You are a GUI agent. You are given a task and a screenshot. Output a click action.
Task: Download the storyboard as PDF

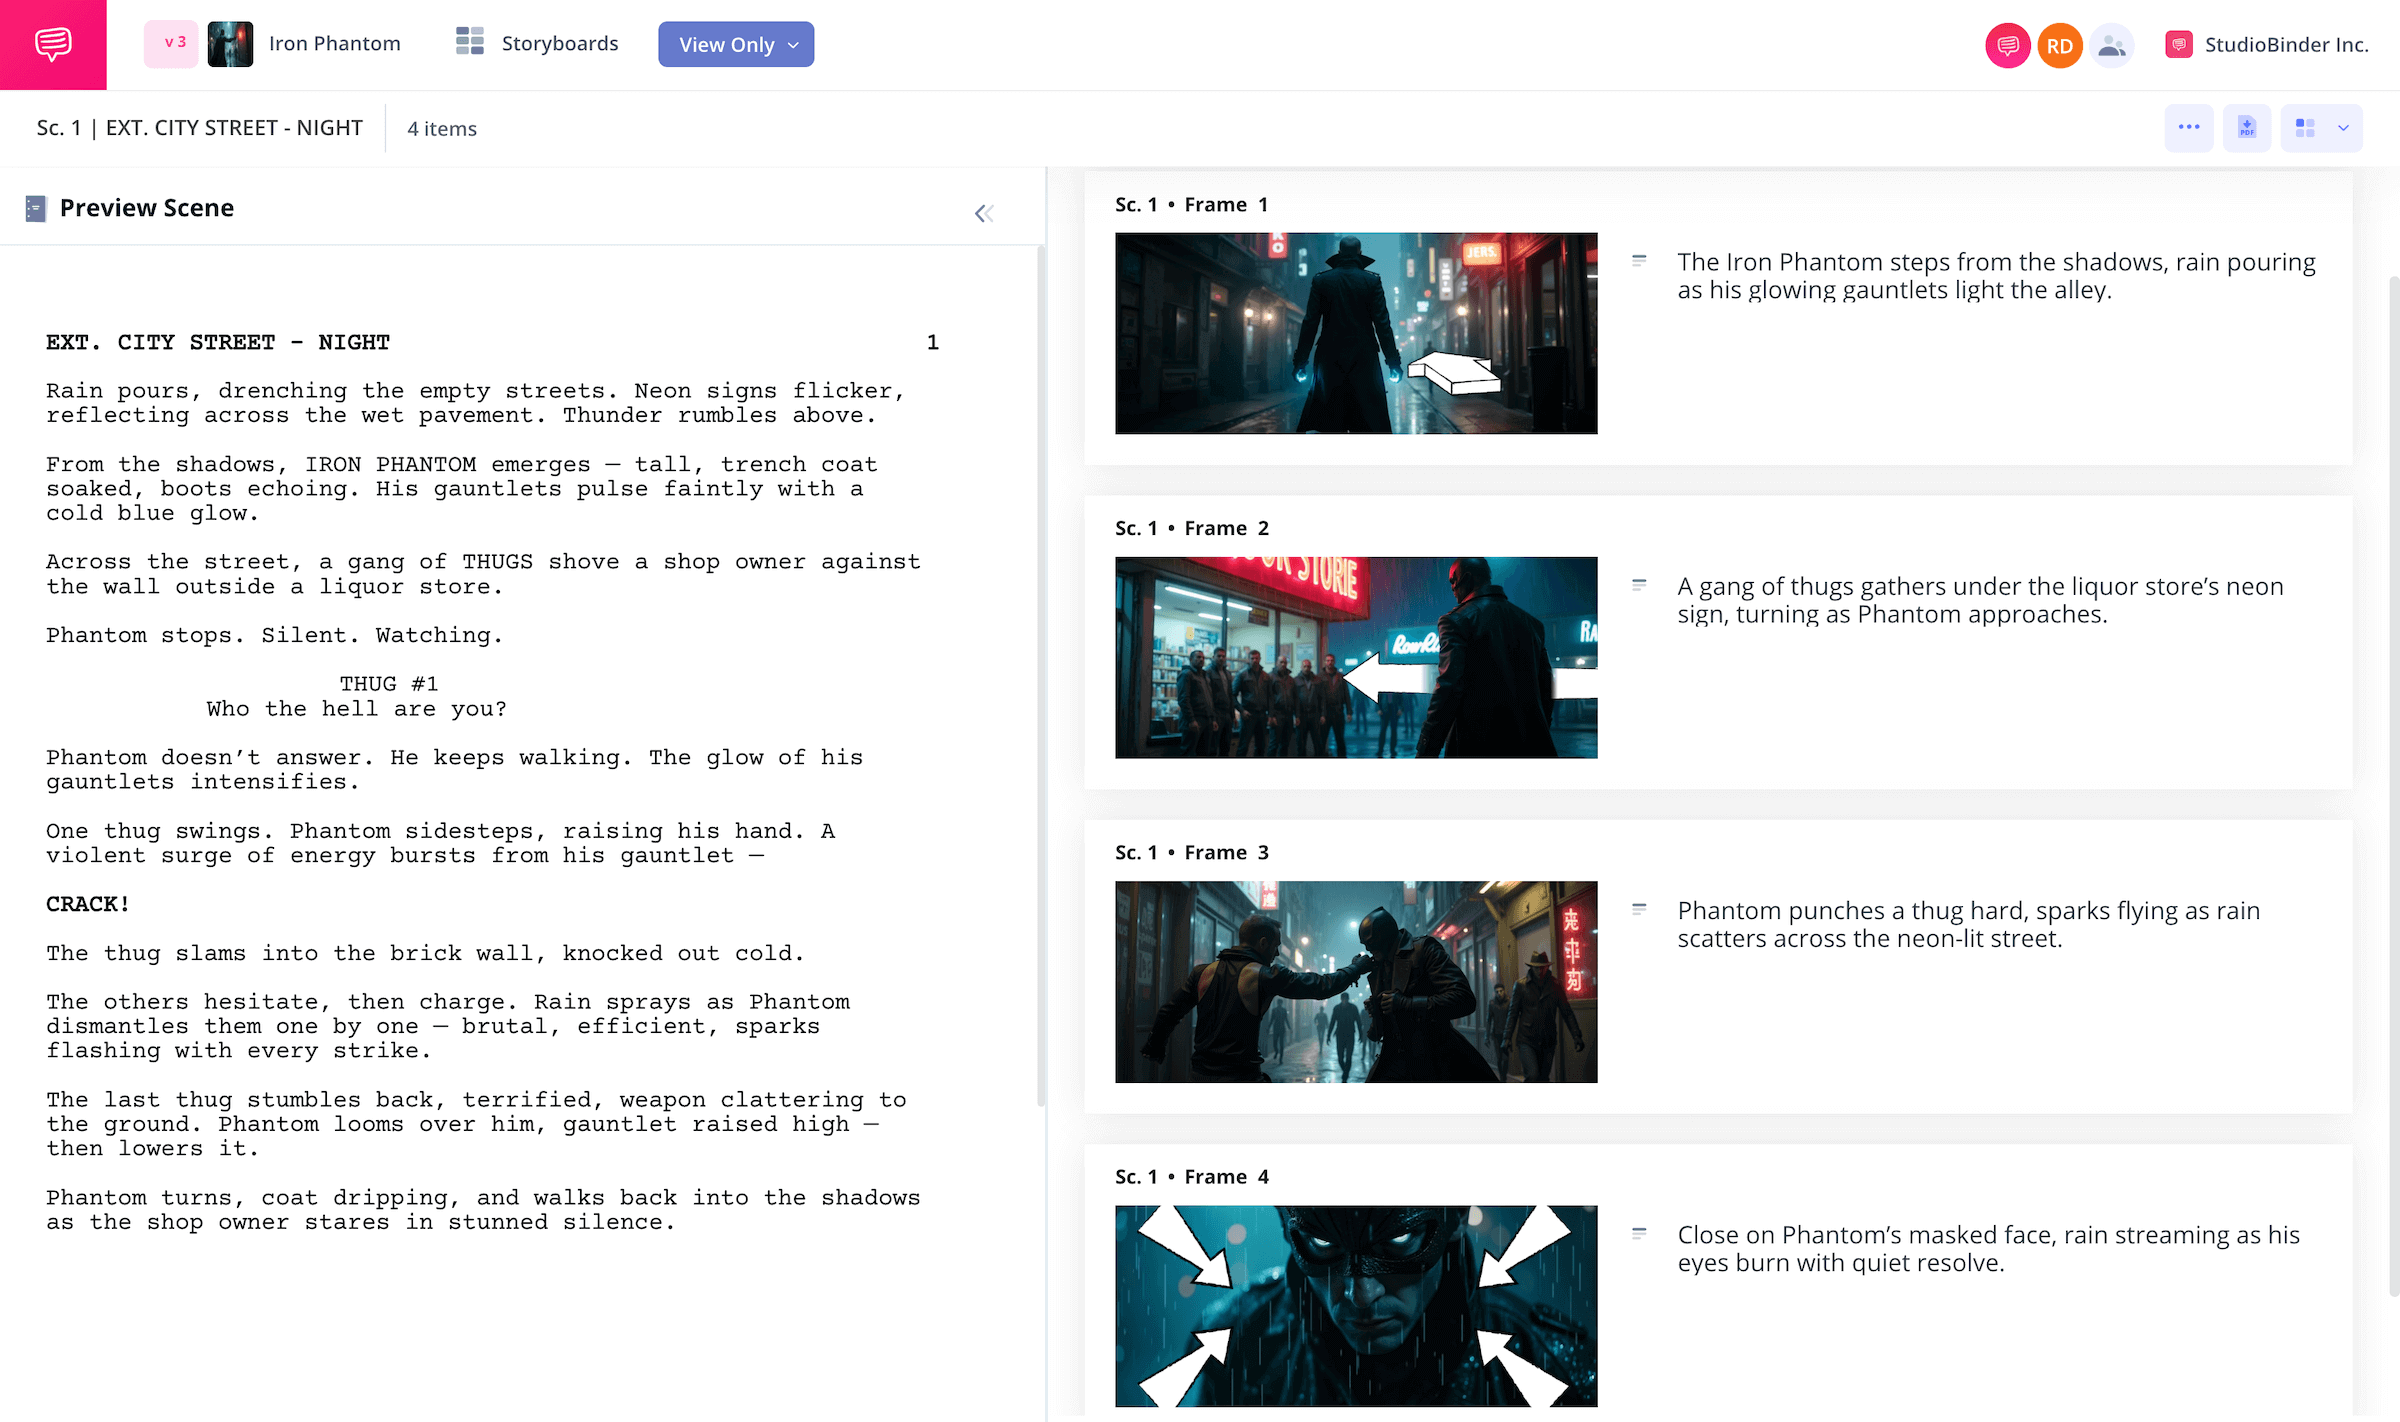point(2246,127)
